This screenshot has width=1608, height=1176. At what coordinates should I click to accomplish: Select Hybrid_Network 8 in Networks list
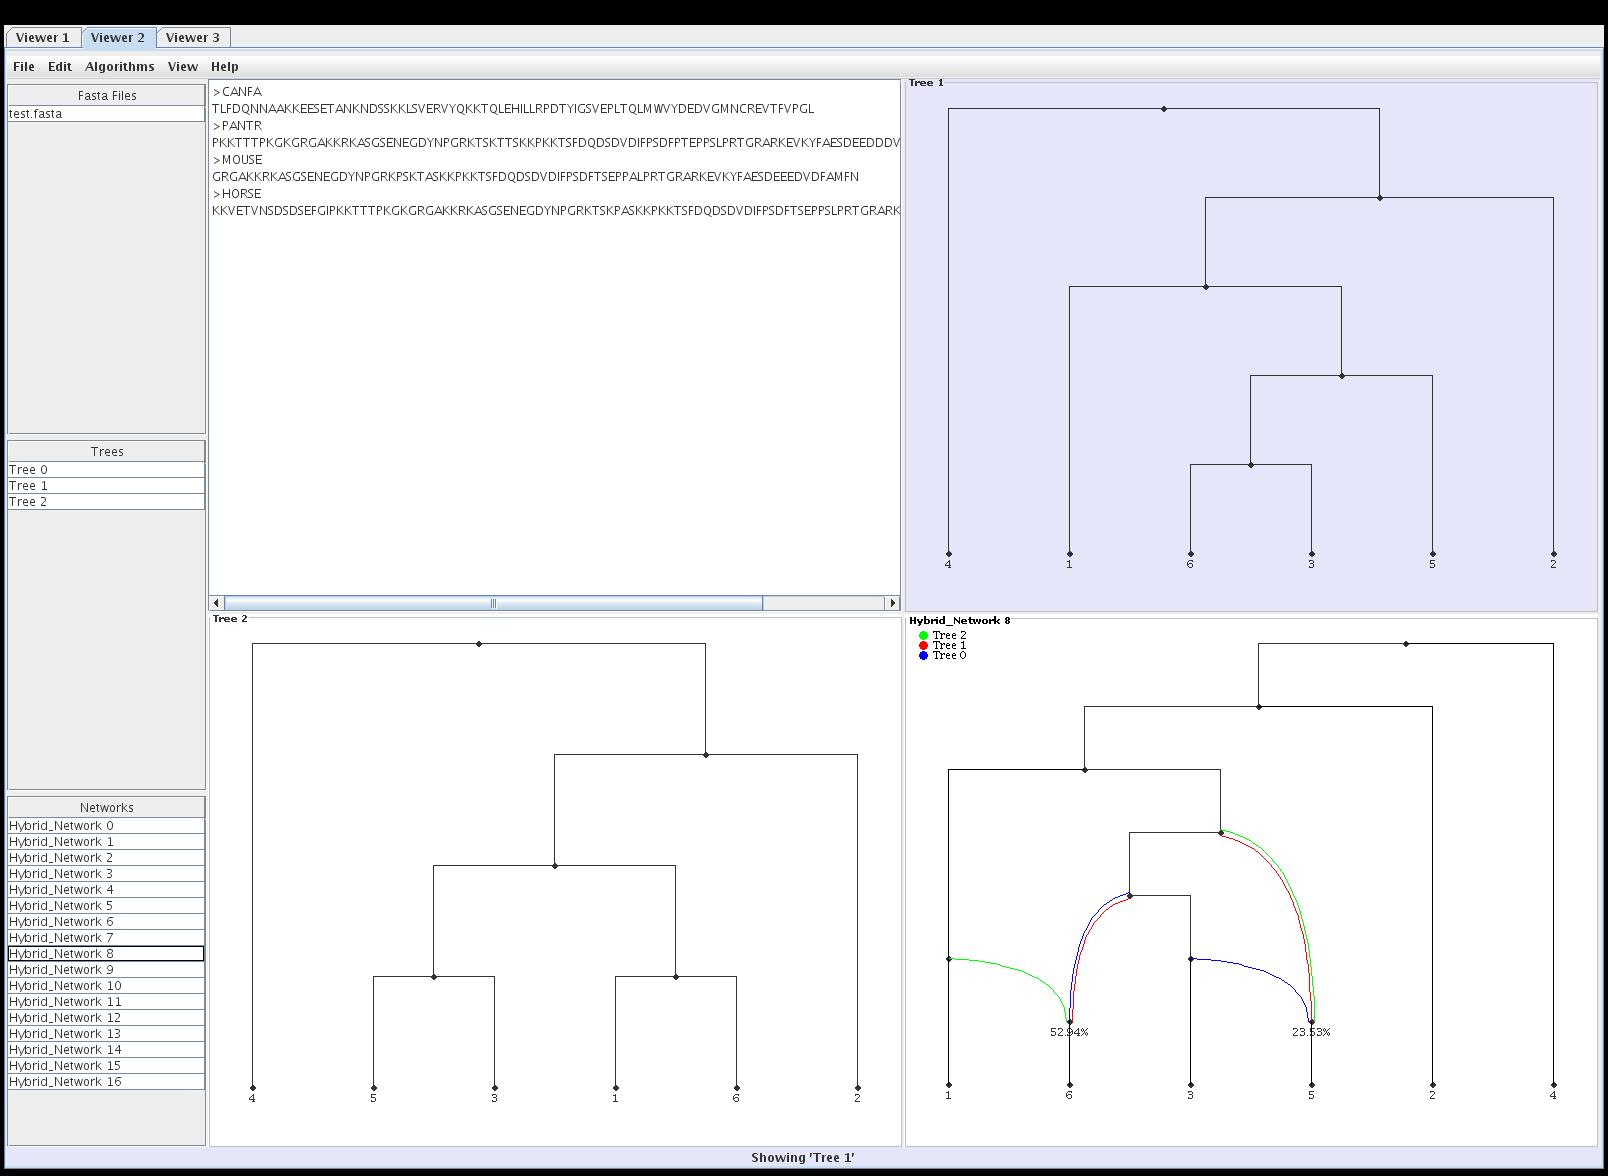pyautogui.click(x=106, y=954)
